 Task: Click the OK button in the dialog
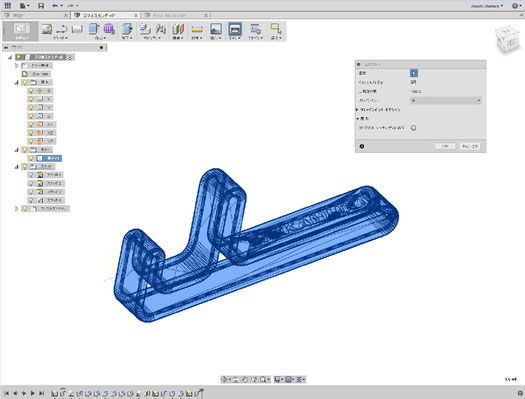pos(445,146)
